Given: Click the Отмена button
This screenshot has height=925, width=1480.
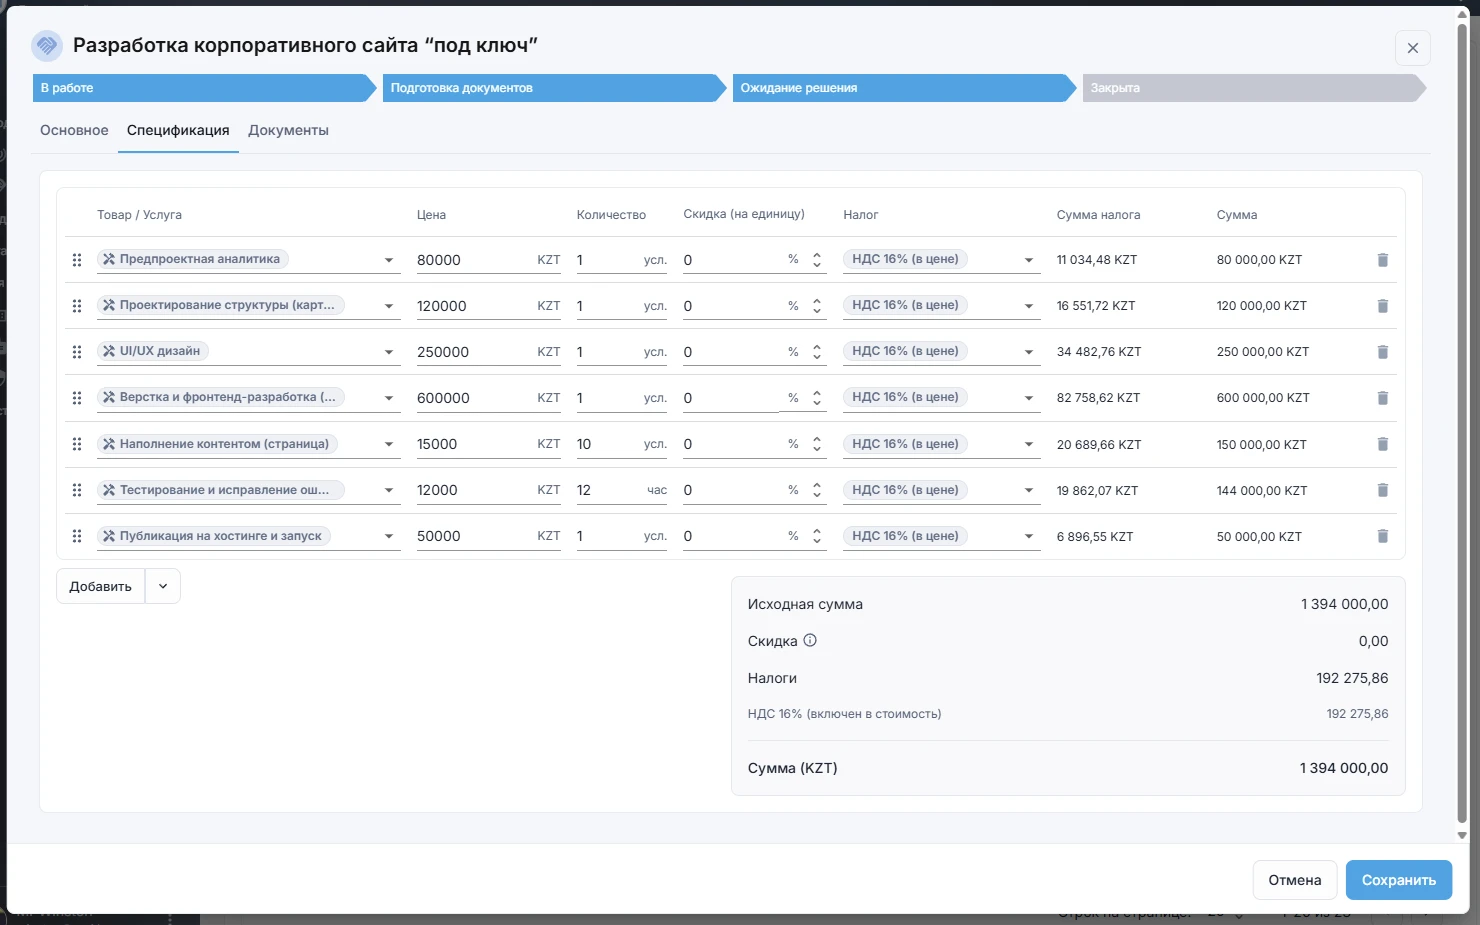Looking at the screenshot, I should point(1294,880).
